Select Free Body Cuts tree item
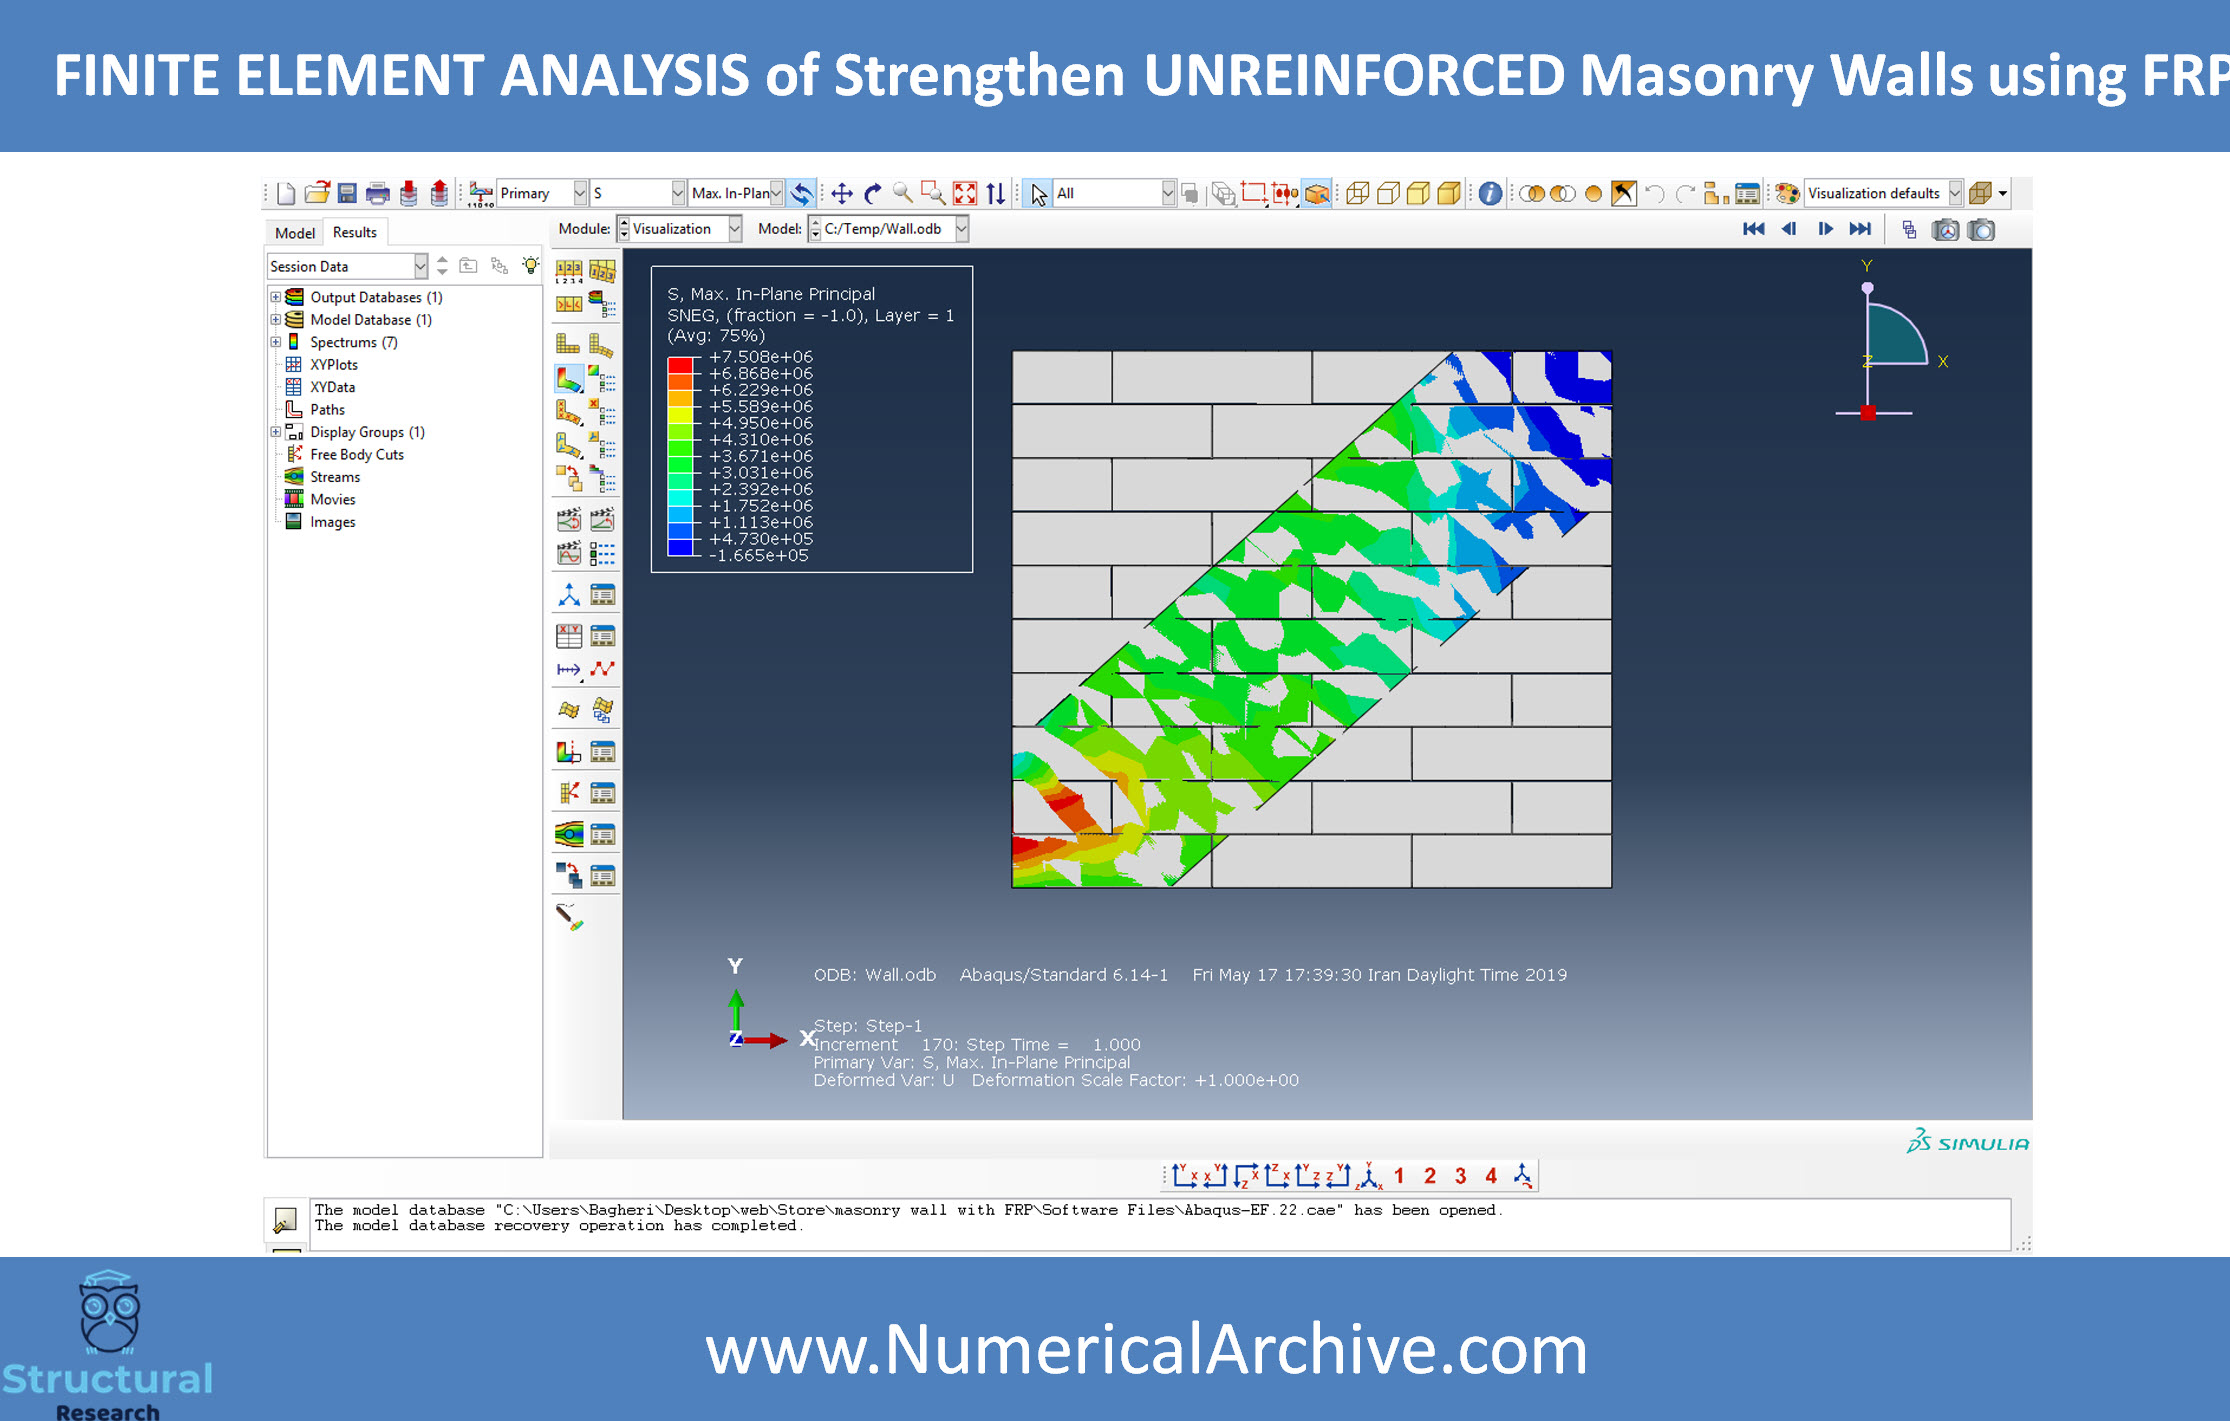Viewport: 2230px width, 1421px height. coord(356,455)
